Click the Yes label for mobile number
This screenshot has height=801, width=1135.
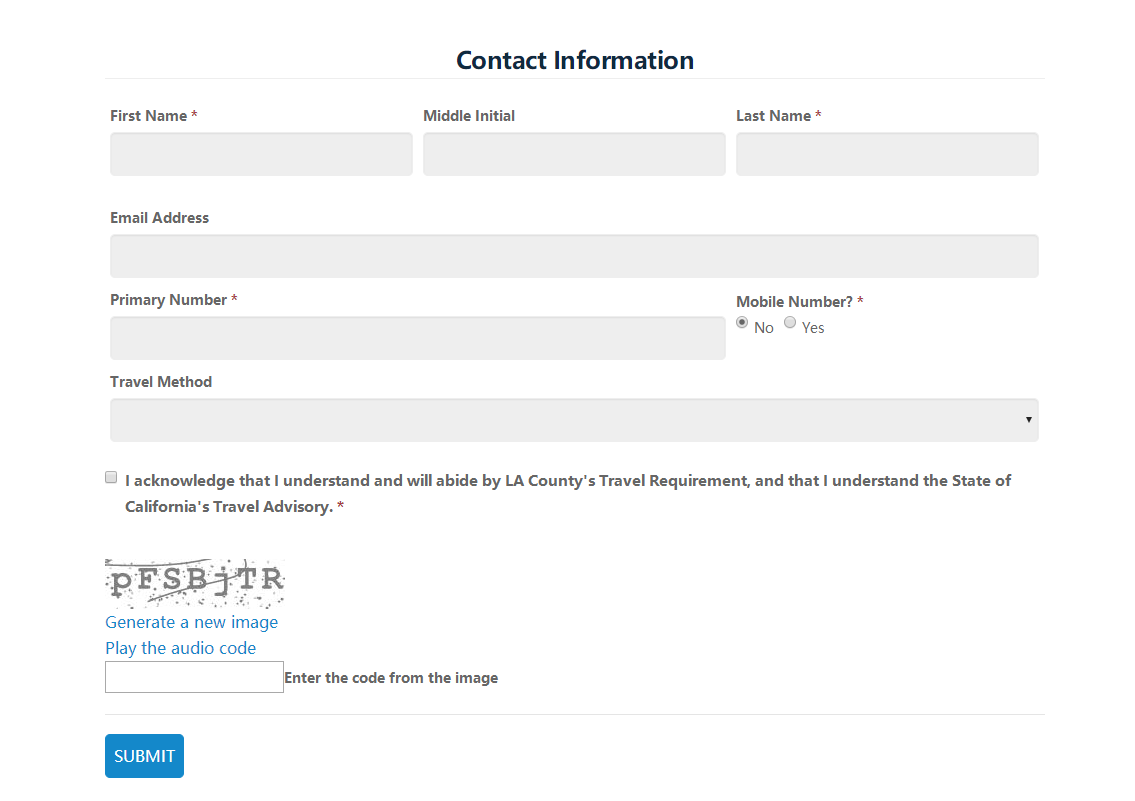(x=813, y=328)
